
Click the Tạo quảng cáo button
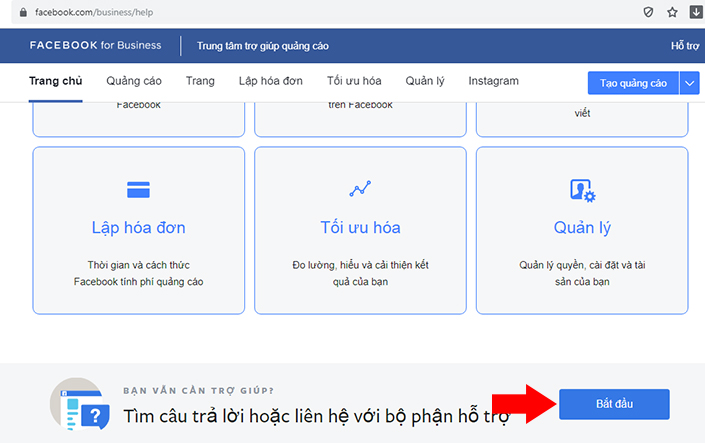pyautogui.click(x=633, y=83)
